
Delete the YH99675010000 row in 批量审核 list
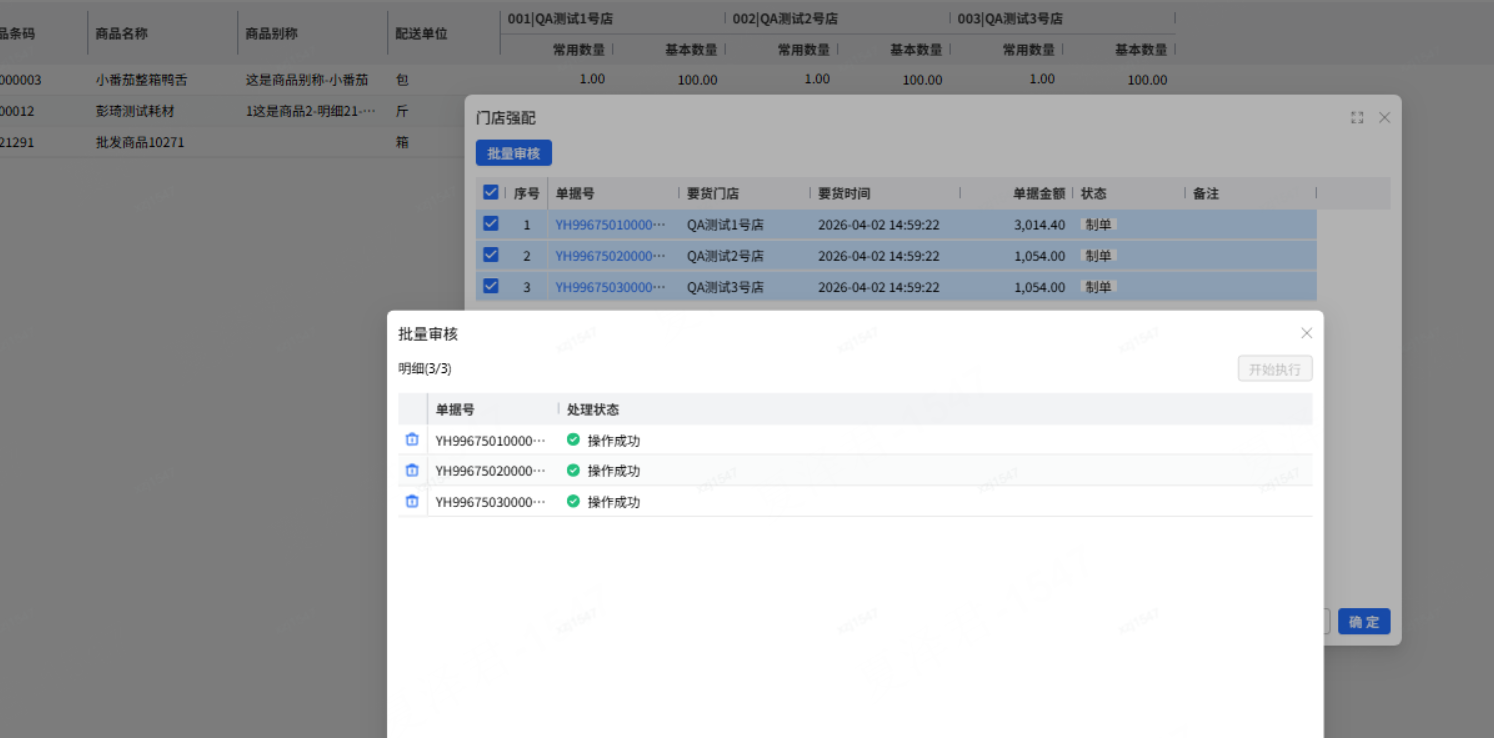(x=411, y=440)
